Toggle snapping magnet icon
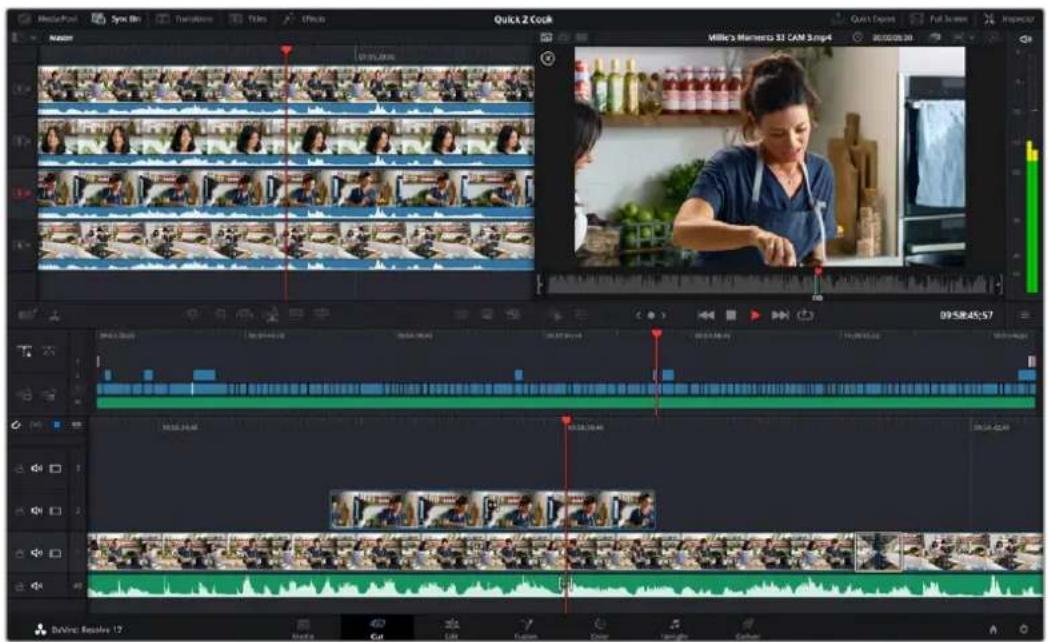1048x642 pixels. 16,425
